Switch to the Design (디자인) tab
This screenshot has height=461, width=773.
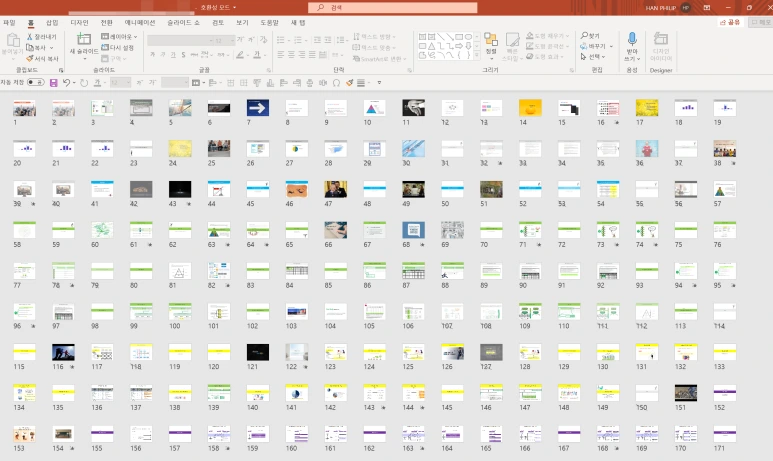(x=79, y=23)
